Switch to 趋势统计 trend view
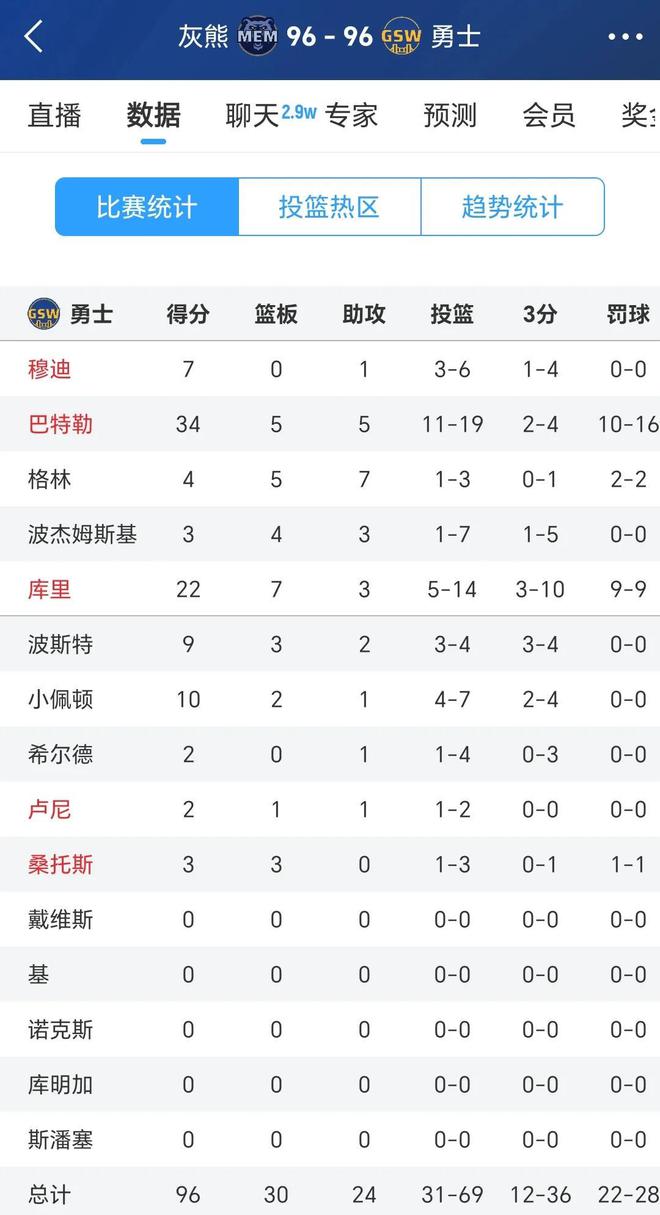The image size is (660, 1215). pyautogui.click(x=512, y=207)
